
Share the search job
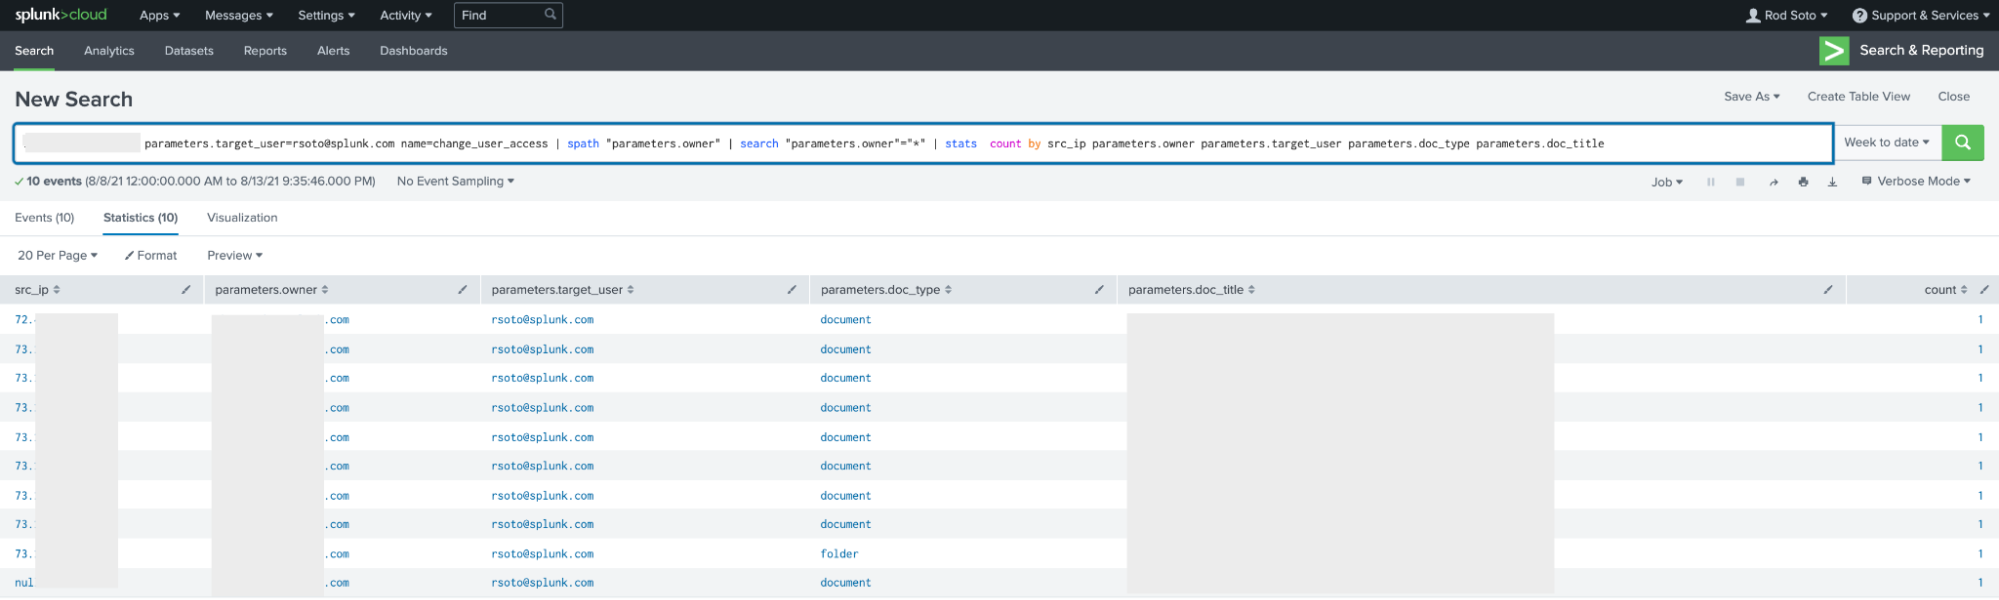point(1773,182)
